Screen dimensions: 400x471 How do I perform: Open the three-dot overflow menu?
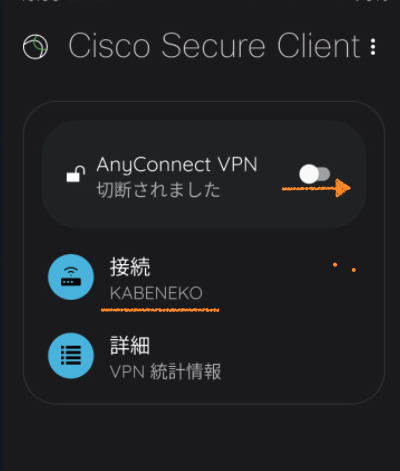pyautogui.click(x=373, y=47)
